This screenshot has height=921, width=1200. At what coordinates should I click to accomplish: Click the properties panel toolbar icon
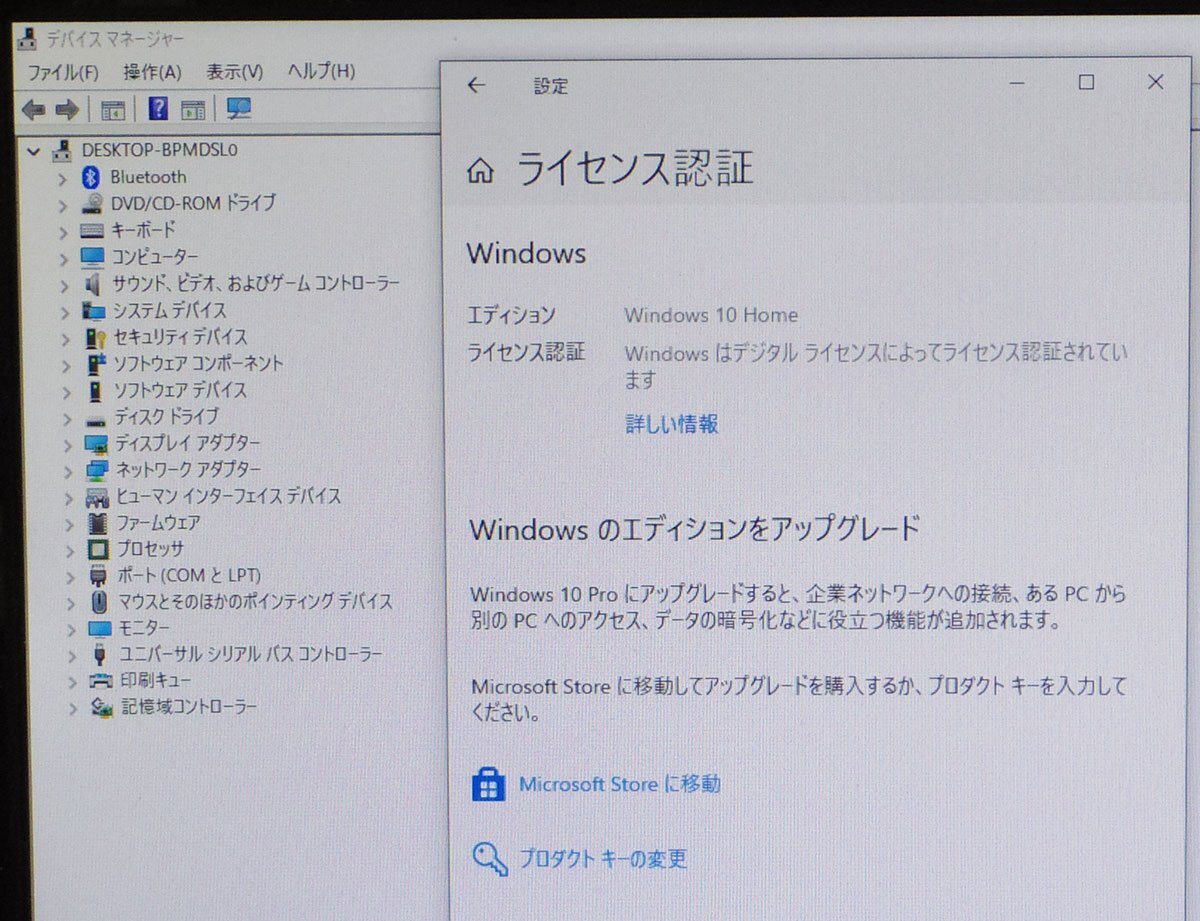click(193, 109)
